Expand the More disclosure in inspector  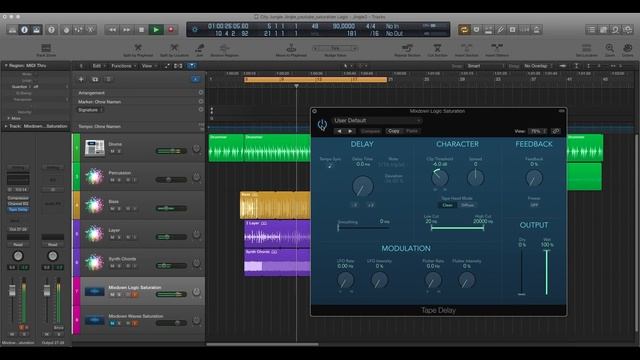pos(9,118)
